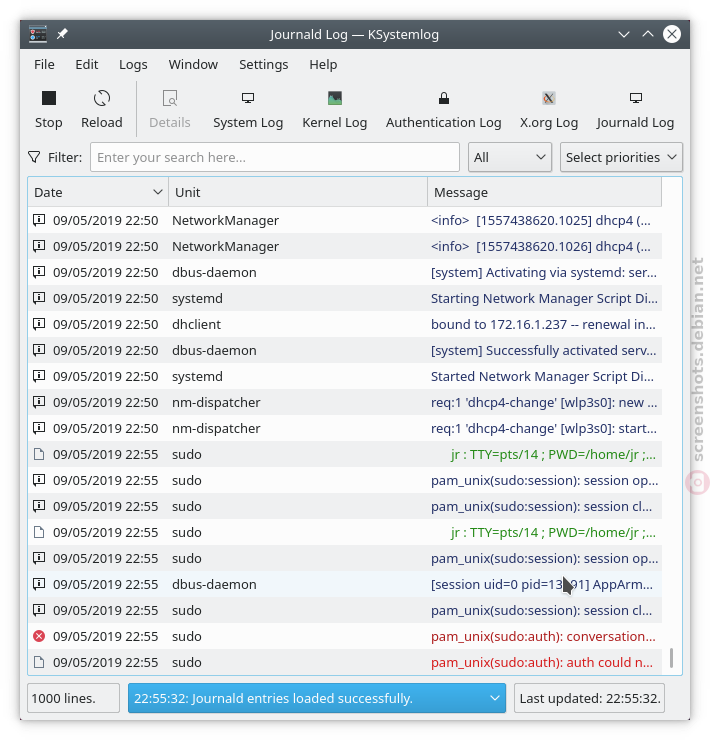Open the Journald Log view
The image size is (710, 740).
tap(635, 110)
